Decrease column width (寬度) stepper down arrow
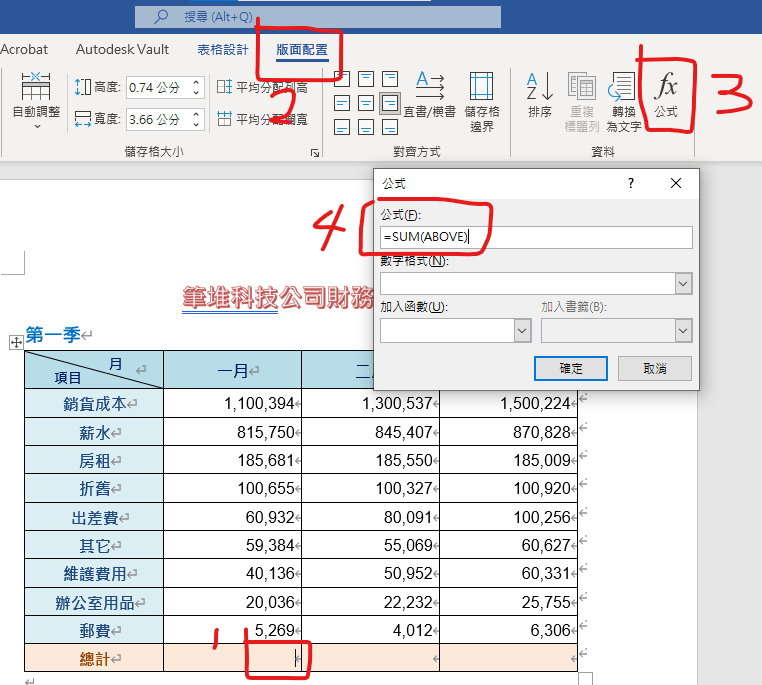 (x=196, y=124)
